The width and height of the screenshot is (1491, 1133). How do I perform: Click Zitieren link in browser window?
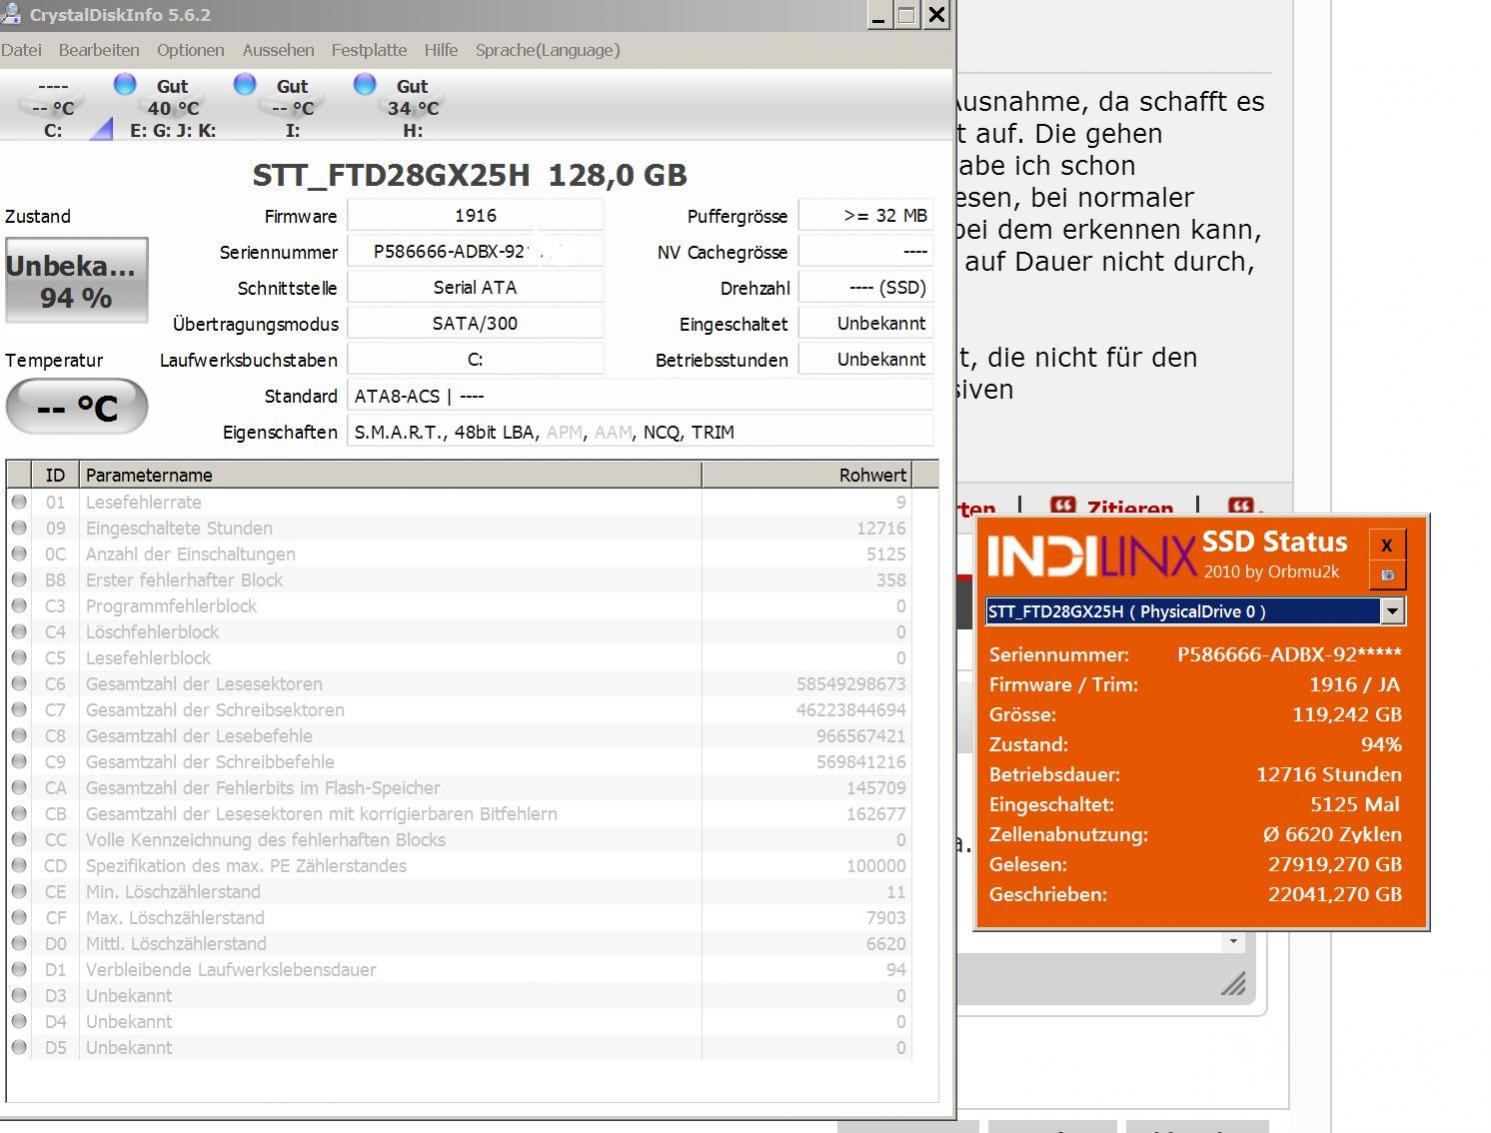1130,508
